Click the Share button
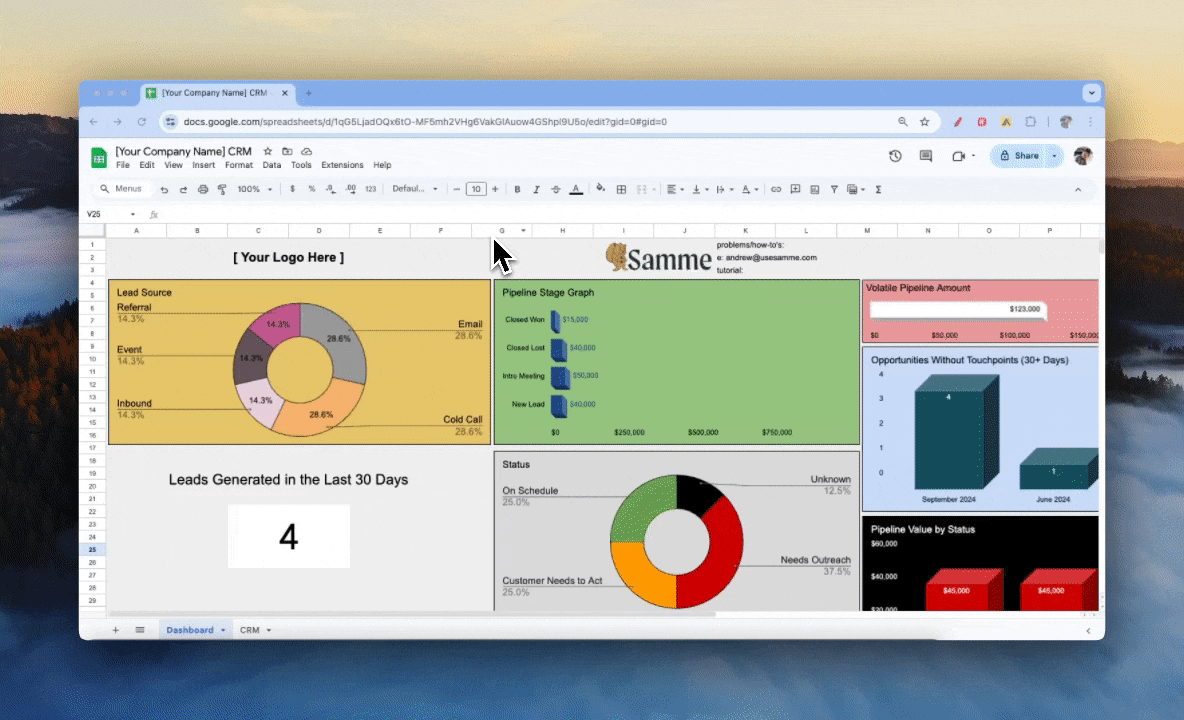The height and width of the screenshot is (720, 1184). click(x=1019, y=156)
